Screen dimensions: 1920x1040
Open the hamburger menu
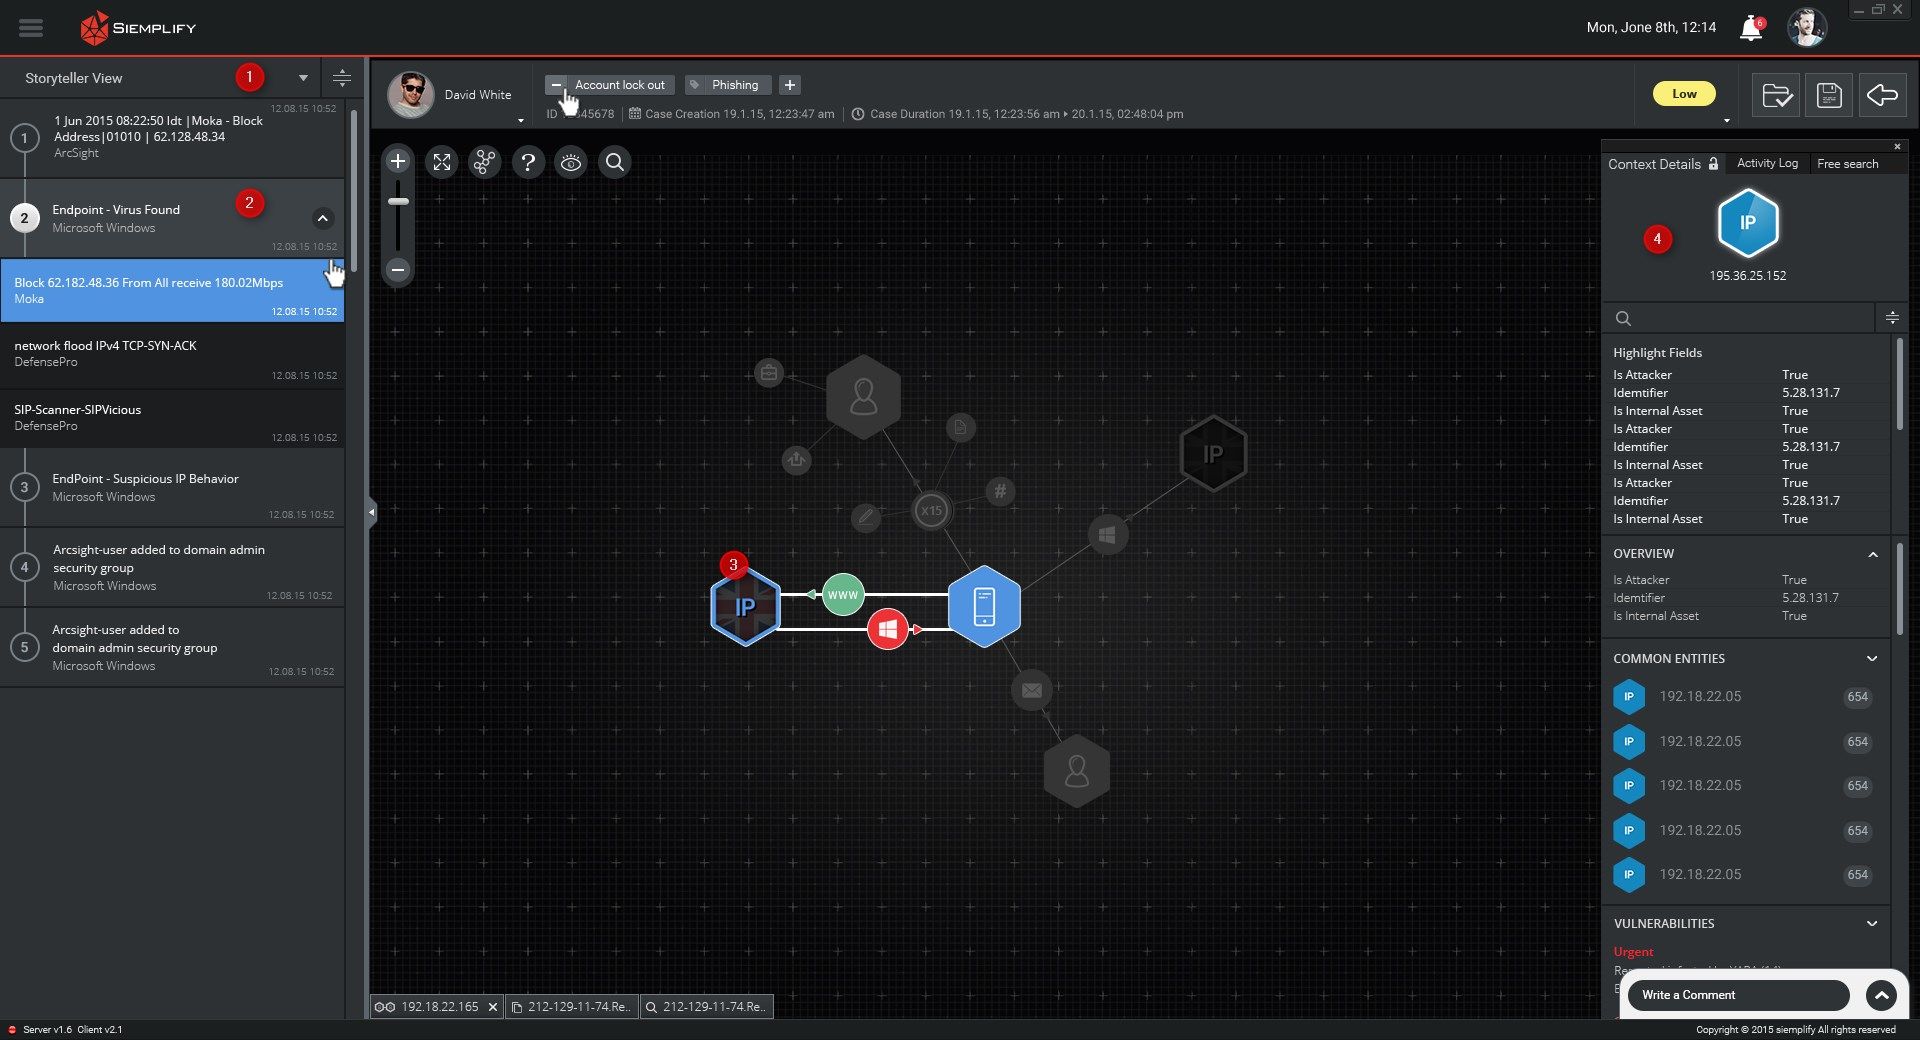(x=31, y=28)
